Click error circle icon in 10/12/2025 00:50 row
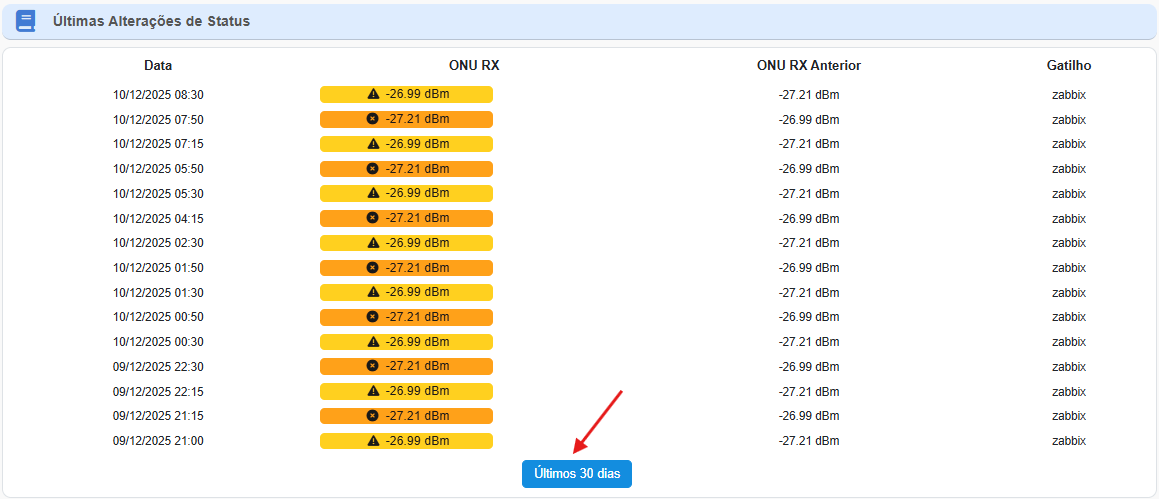 pos(373,317)
